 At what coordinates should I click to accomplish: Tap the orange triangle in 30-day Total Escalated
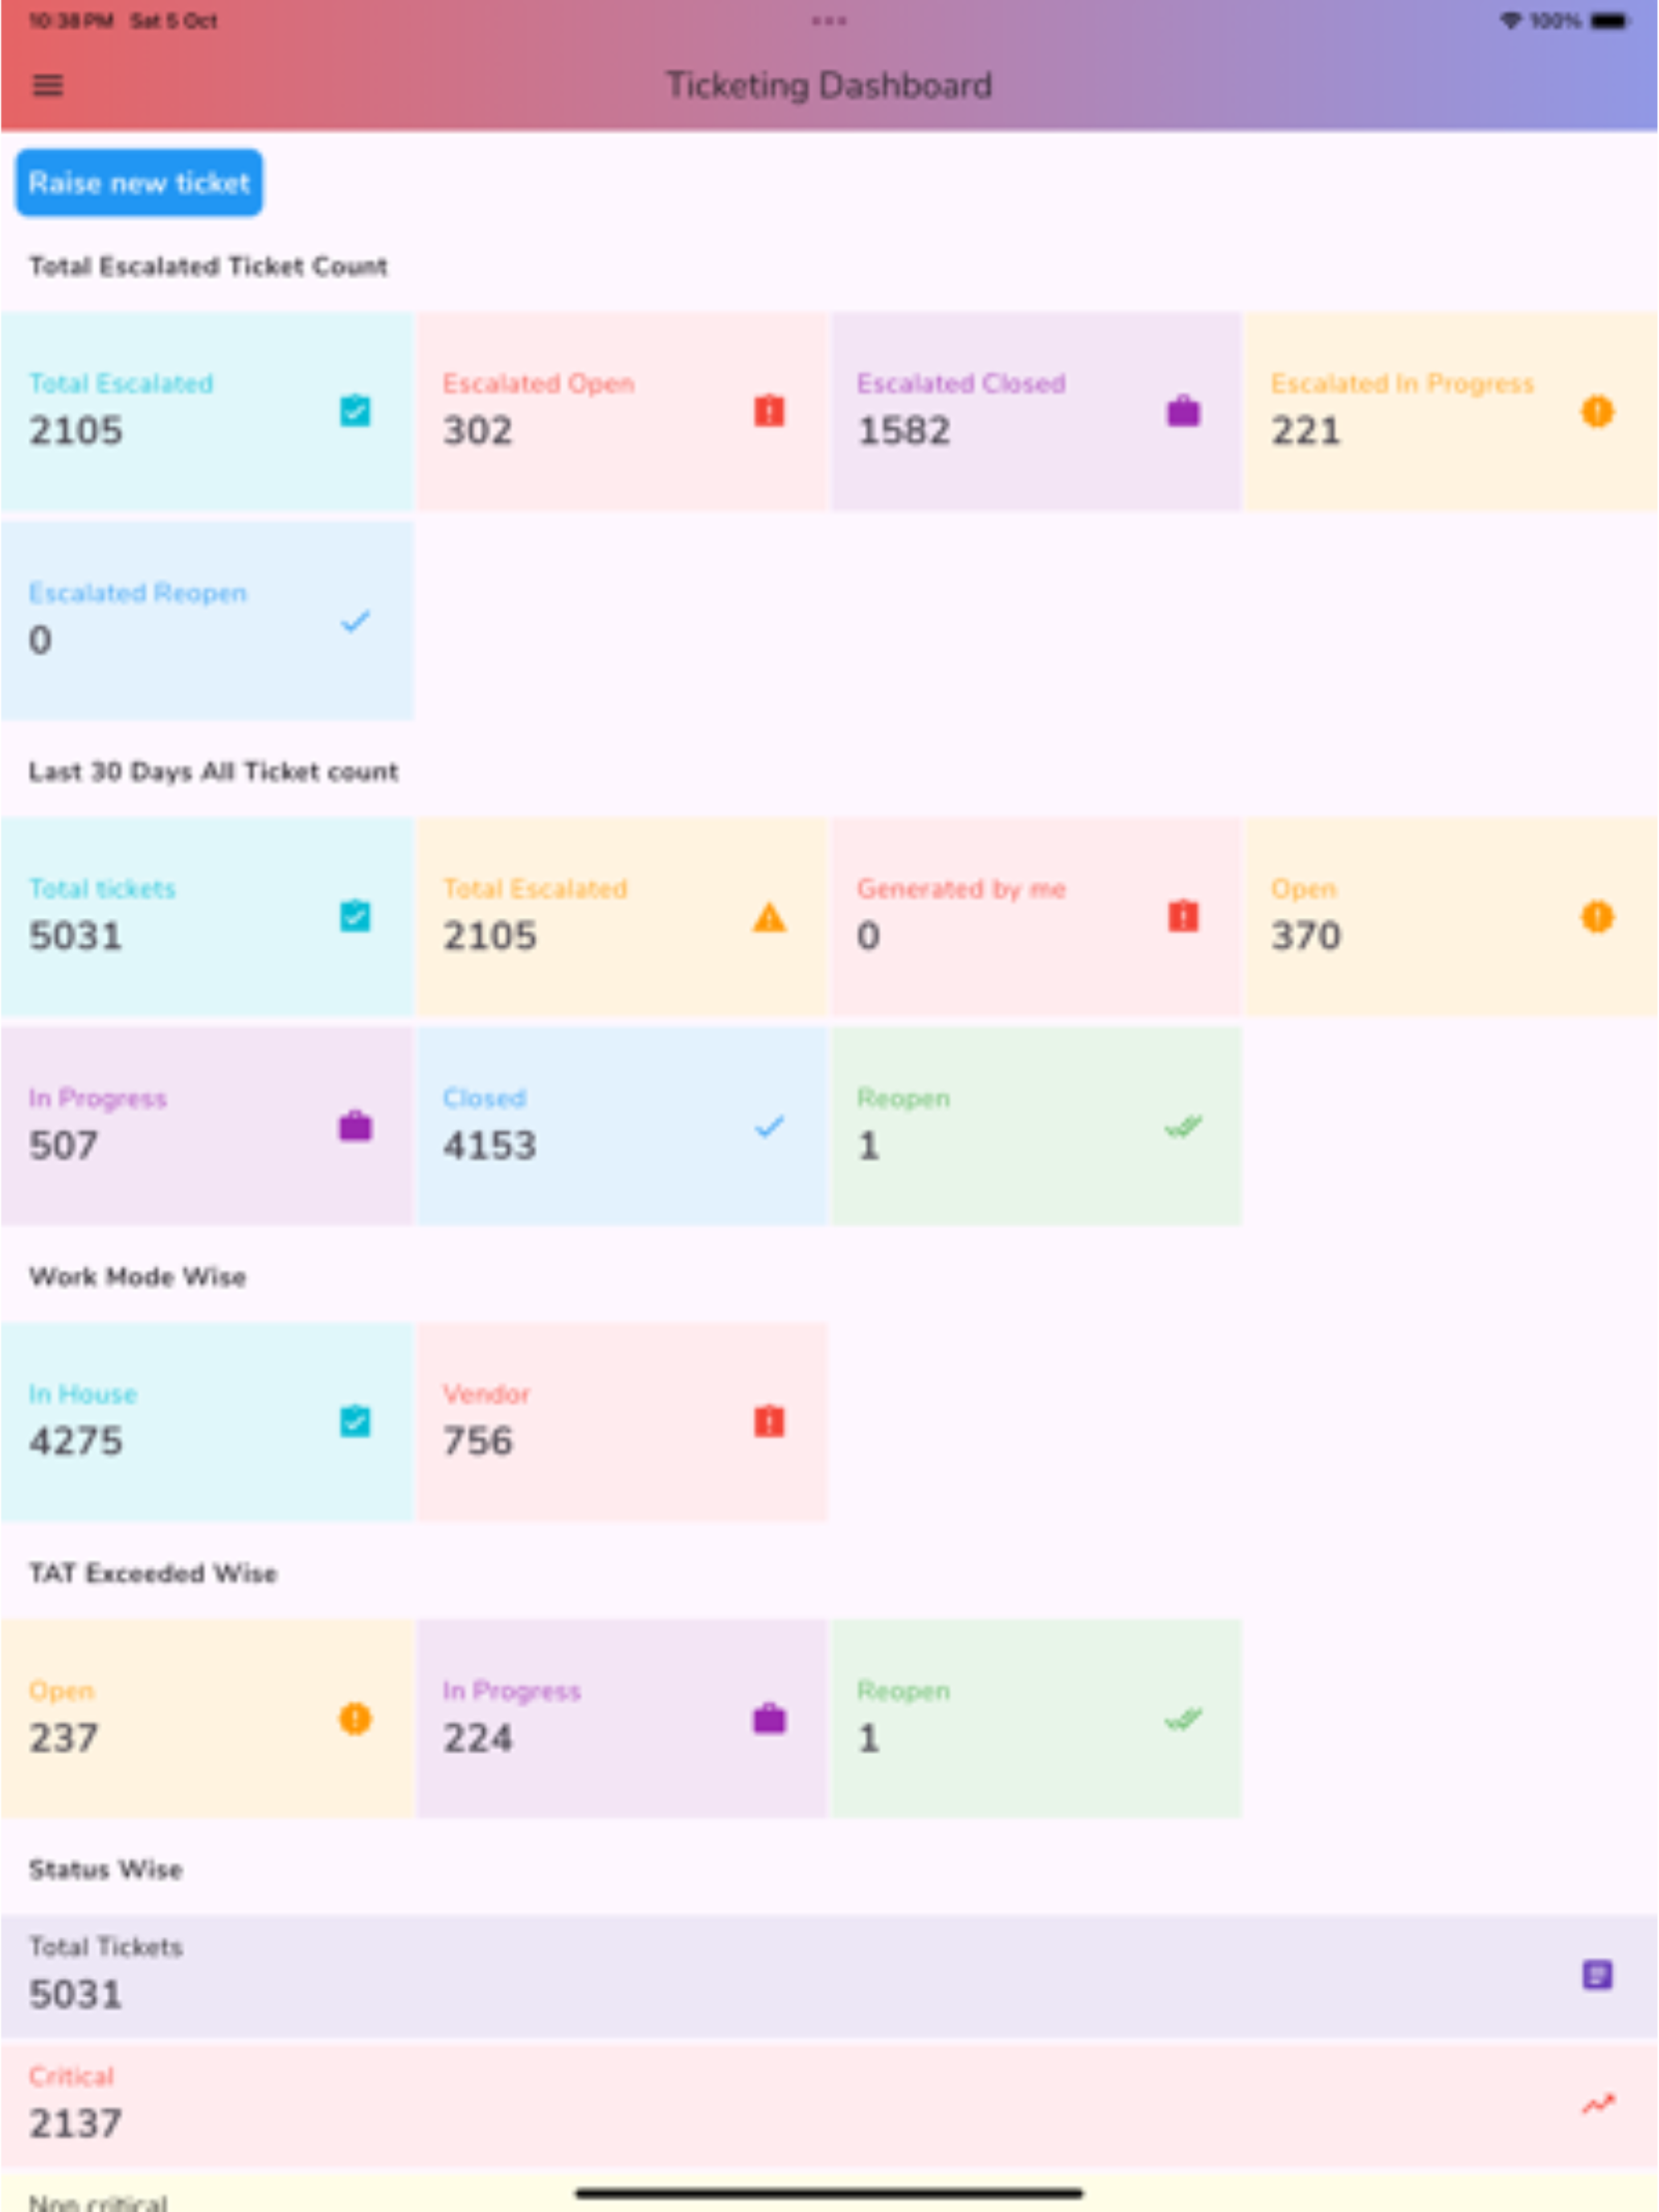pos(769,916)
